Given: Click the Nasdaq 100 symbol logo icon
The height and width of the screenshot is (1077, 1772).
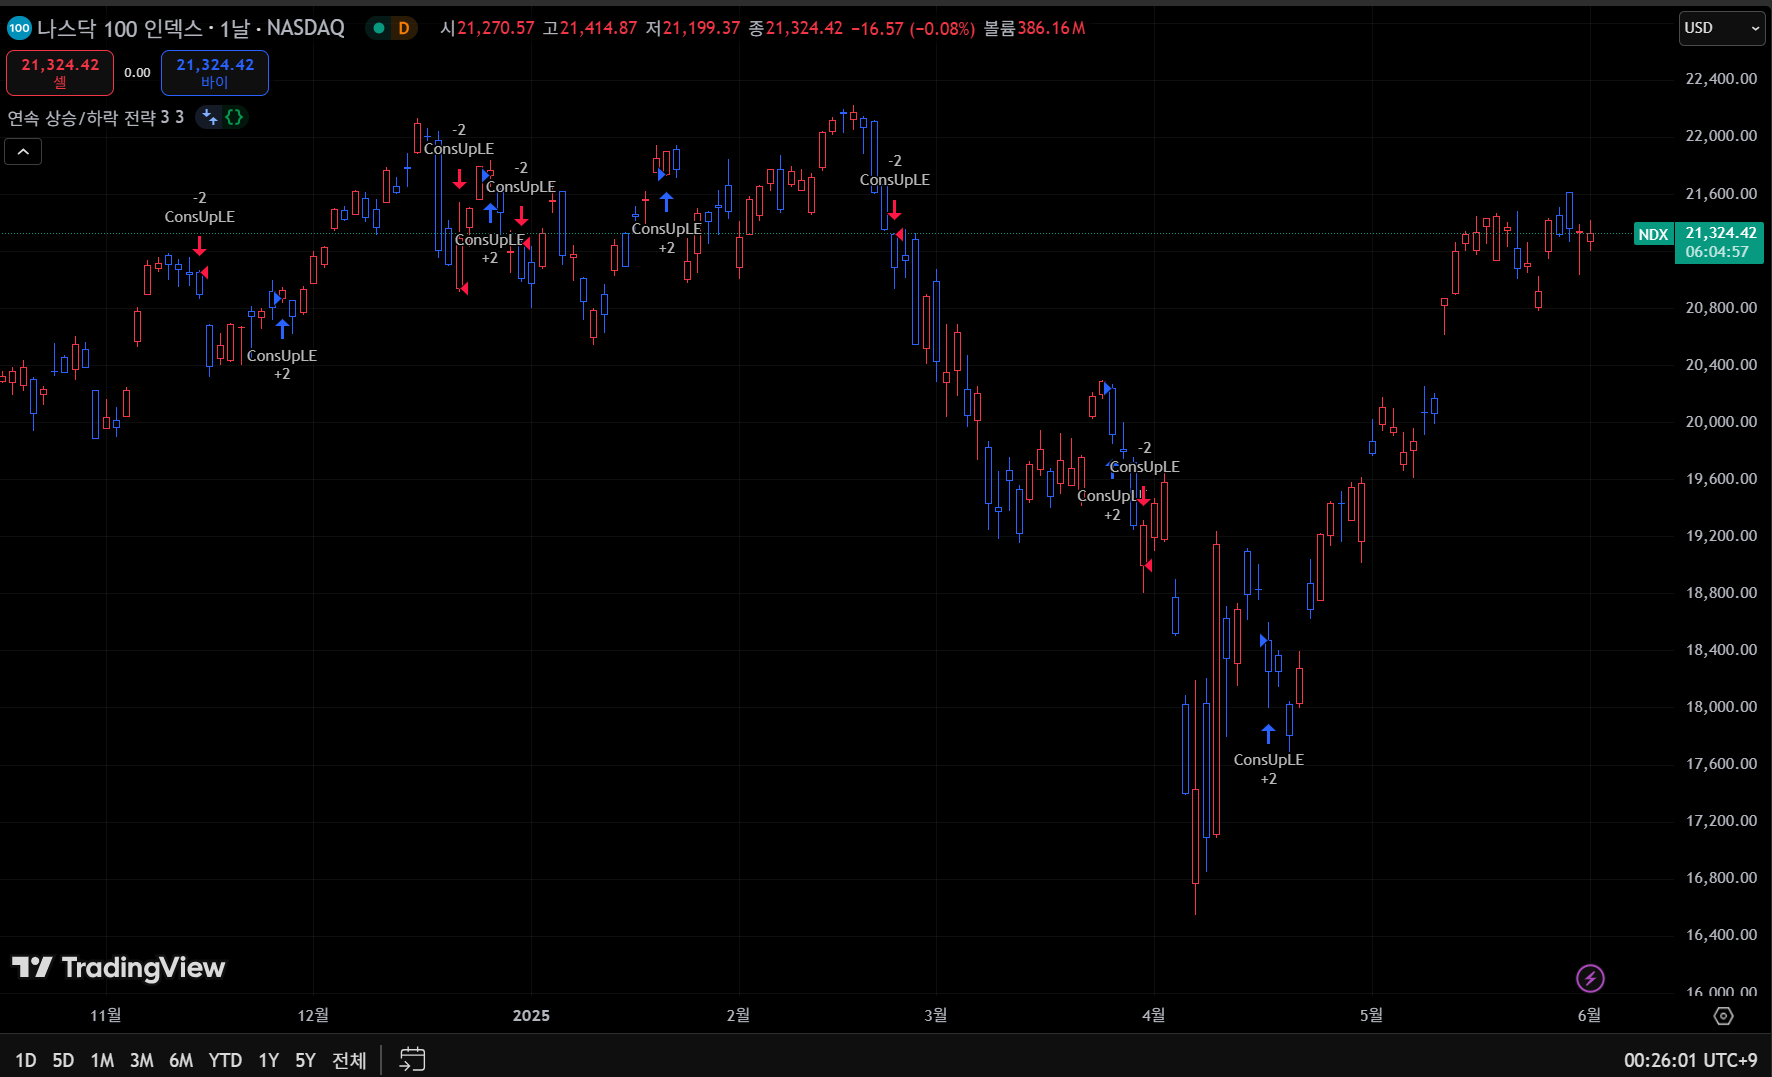Looking at the screenshot, I should point(19,28).
